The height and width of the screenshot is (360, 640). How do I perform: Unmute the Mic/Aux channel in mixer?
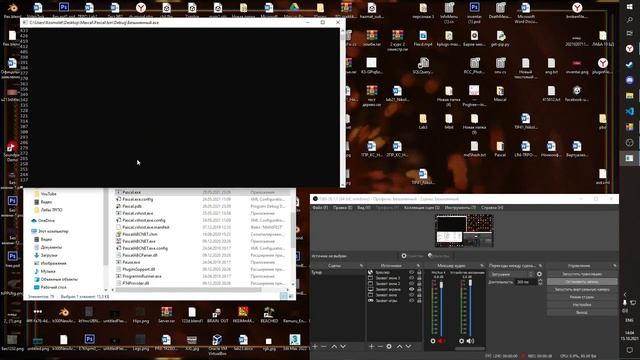coord(442,341)
